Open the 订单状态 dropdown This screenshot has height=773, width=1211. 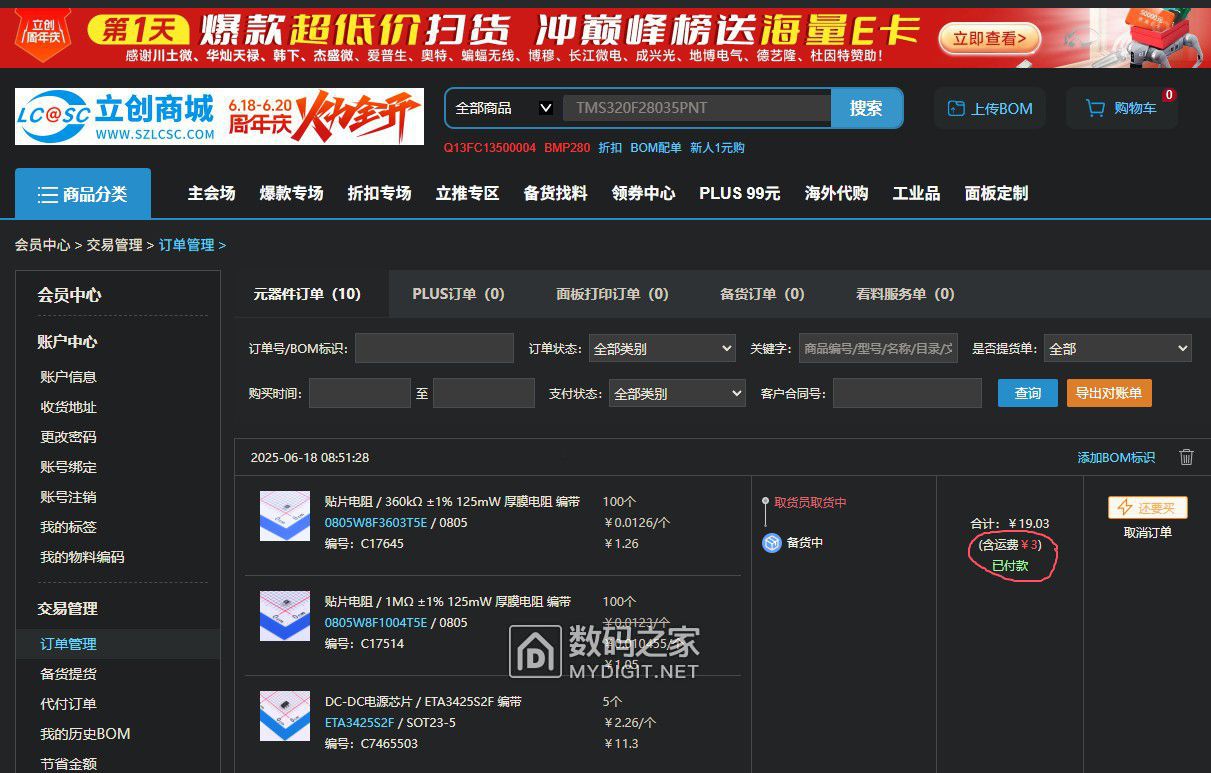[662, 348]
